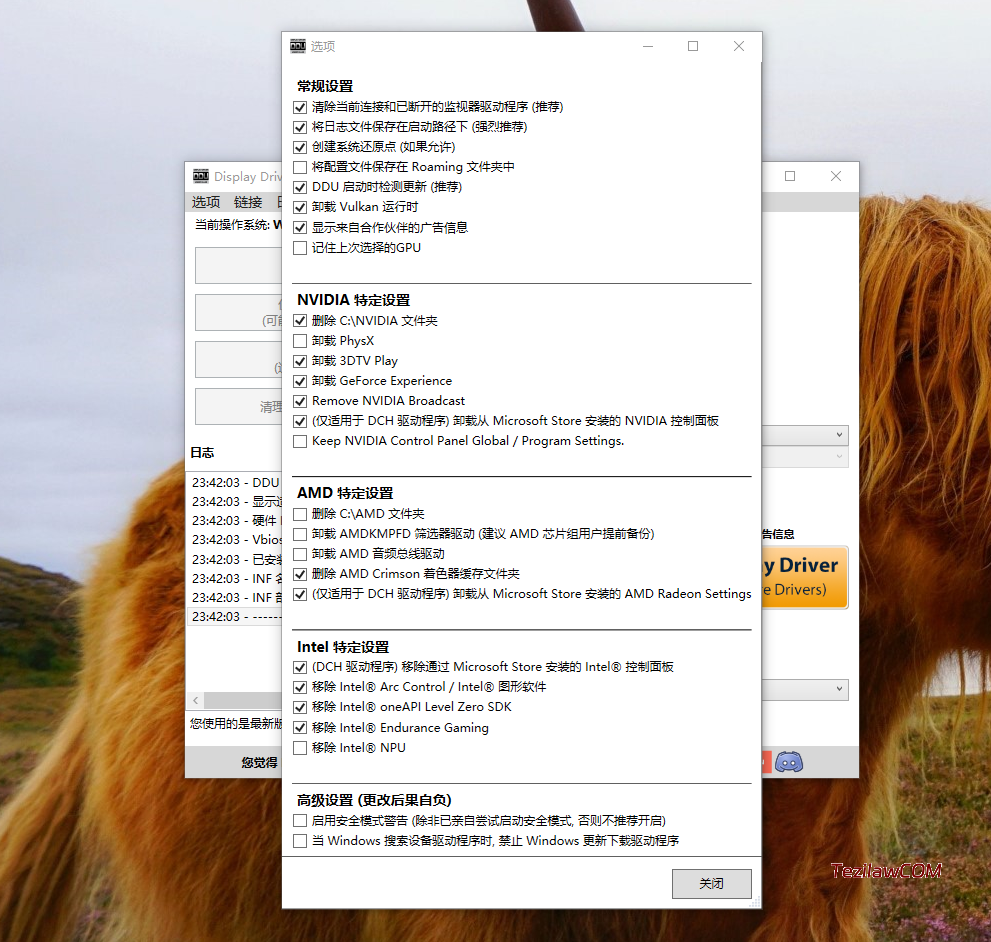The width and height of the screenshot is (991, 942).
Task: Close the 选项 dialog with X
Action: coord(738,46)
